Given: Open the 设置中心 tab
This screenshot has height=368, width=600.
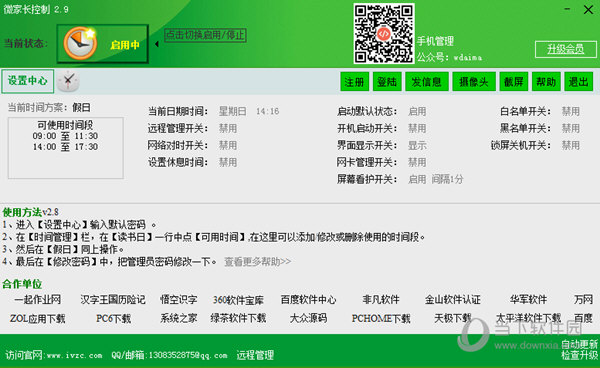Looking at the screenshot, I should 28,81.
